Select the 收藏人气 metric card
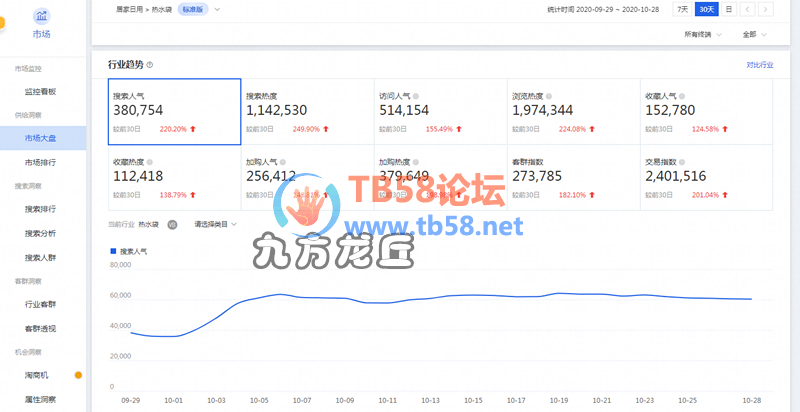 [x=707, y=112]
